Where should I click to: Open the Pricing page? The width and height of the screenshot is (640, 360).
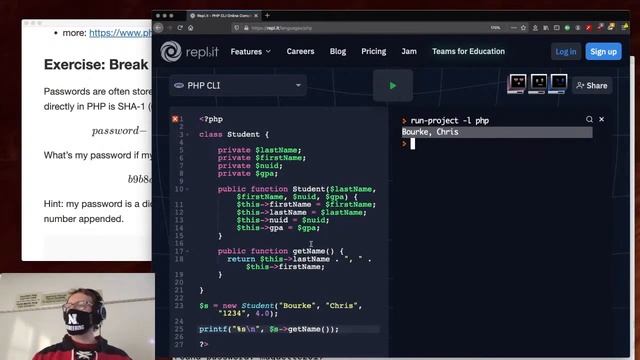pyautogui.click(x=373, y=51)
